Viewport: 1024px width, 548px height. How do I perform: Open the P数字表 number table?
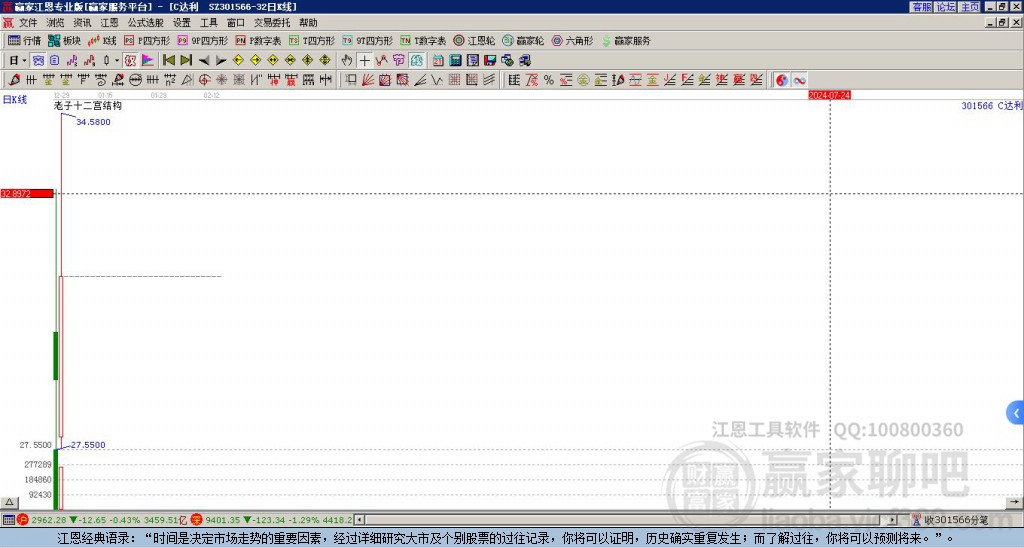click(x=258, y=40)
